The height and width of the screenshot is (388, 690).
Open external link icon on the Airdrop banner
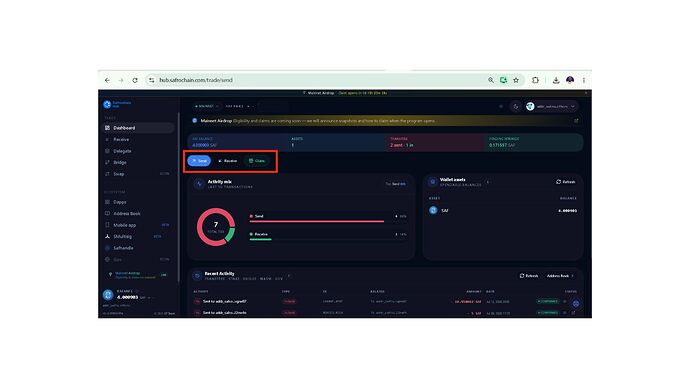tap(576, 121)
